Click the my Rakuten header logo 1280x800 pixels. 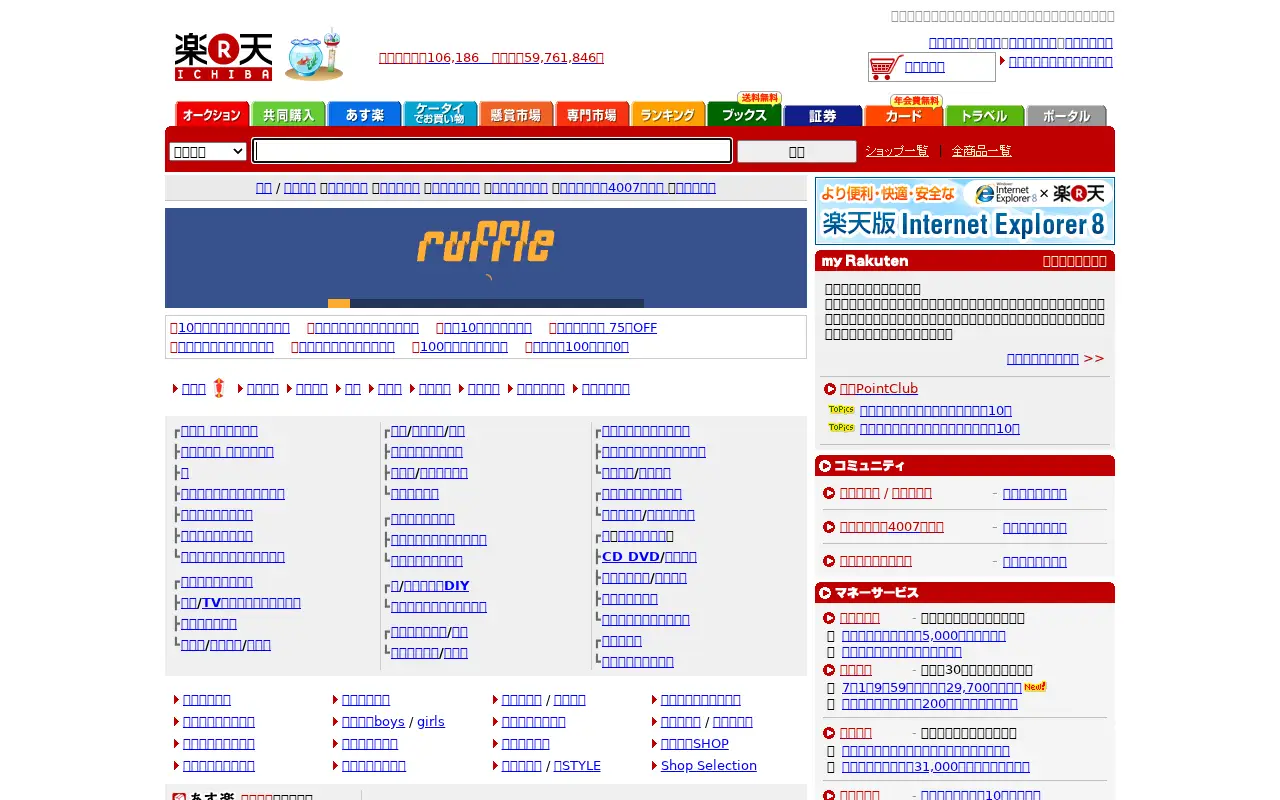pos(865,261)
